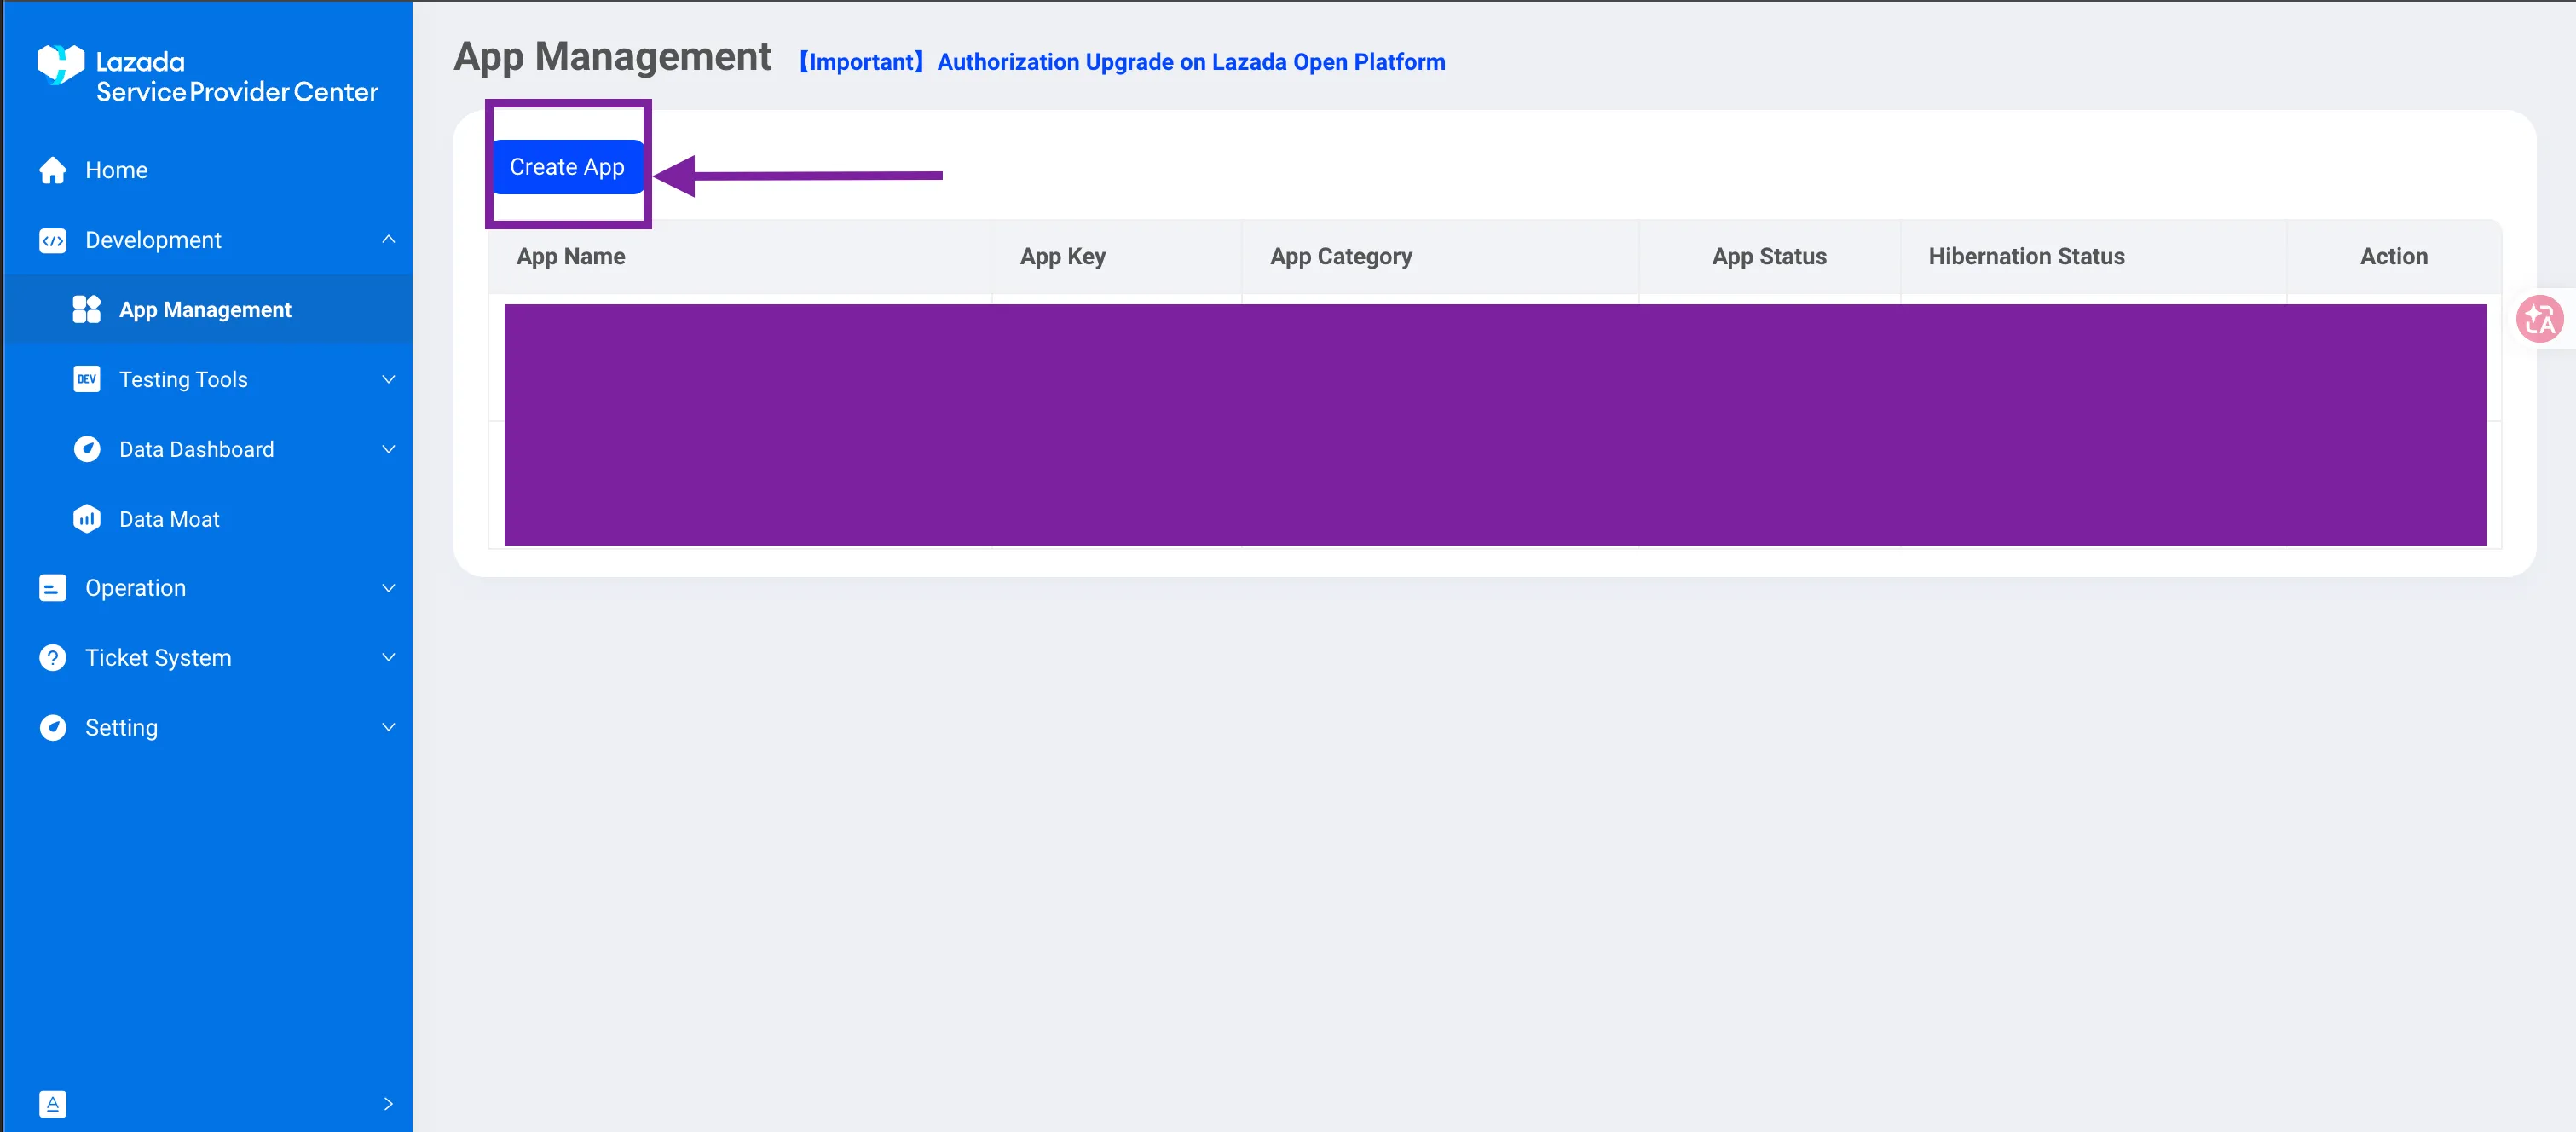Click the Data Dashboard compass icon
Screen dimensions: 2576x1132
[x=87, y=449]
